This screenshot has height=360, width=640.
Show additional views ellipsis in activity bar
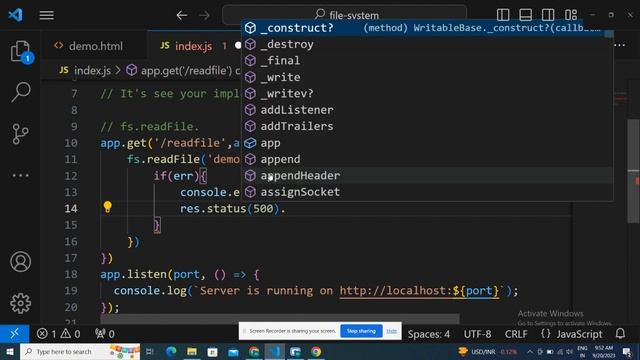pyautogui.click(x=20, y=176)
